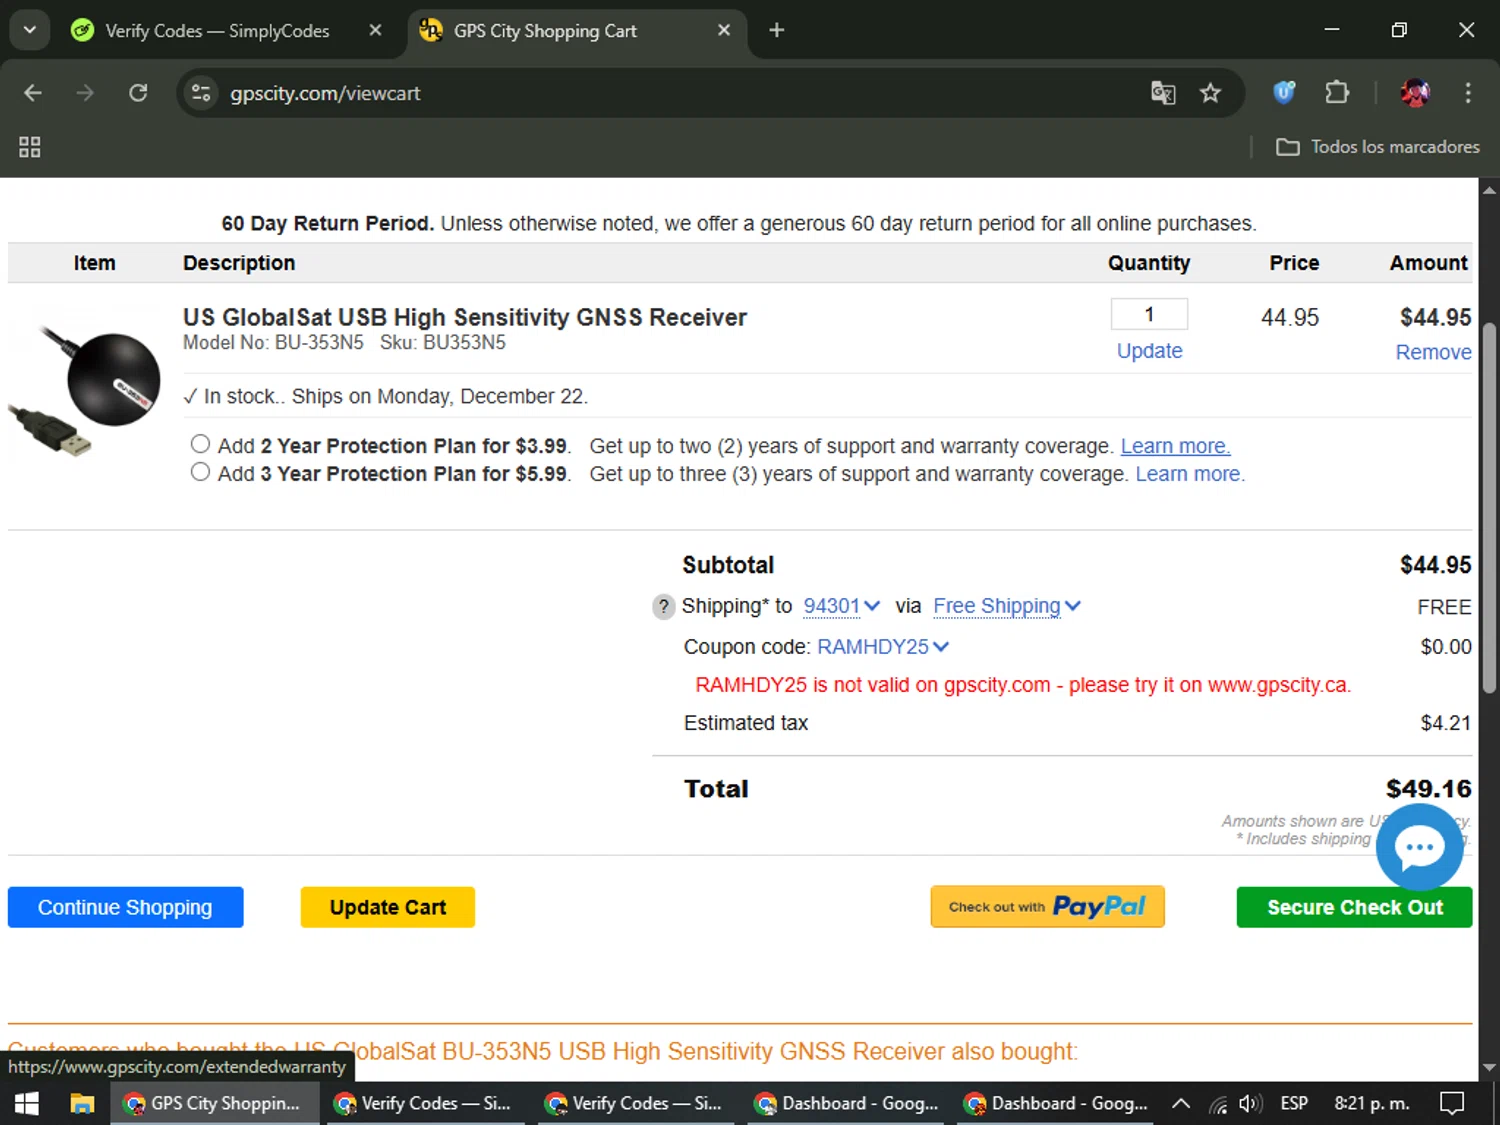Open the Extensions puzzle icon
This screenshot has width=1500, height=1125.
1337,93
